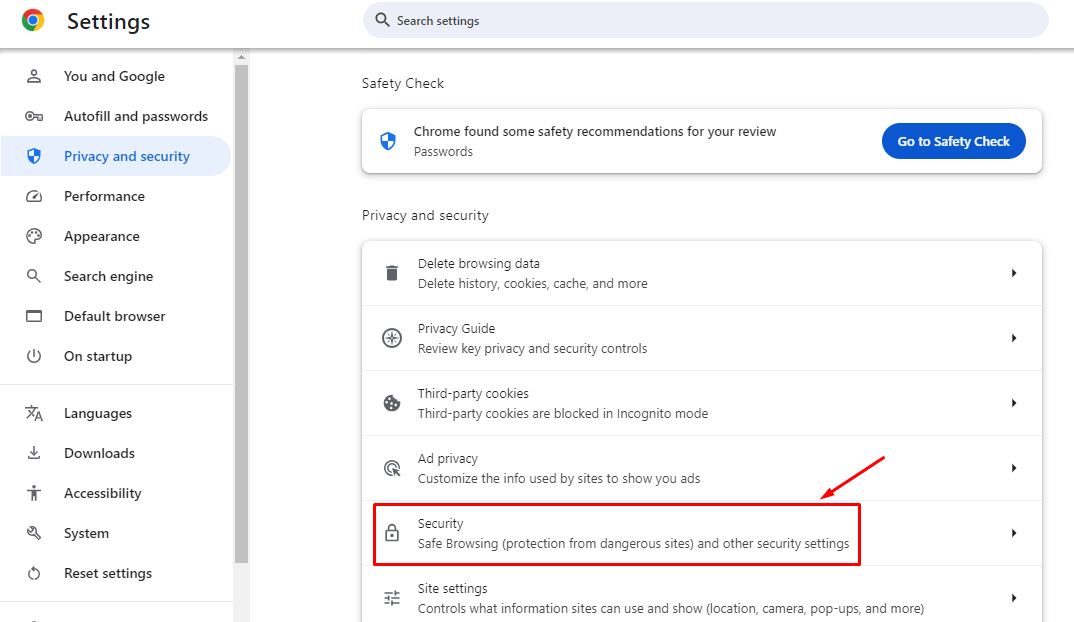Screen dimensions: 1074x622
Task: Click Go to Safety Check button
Action: (953, 141)
